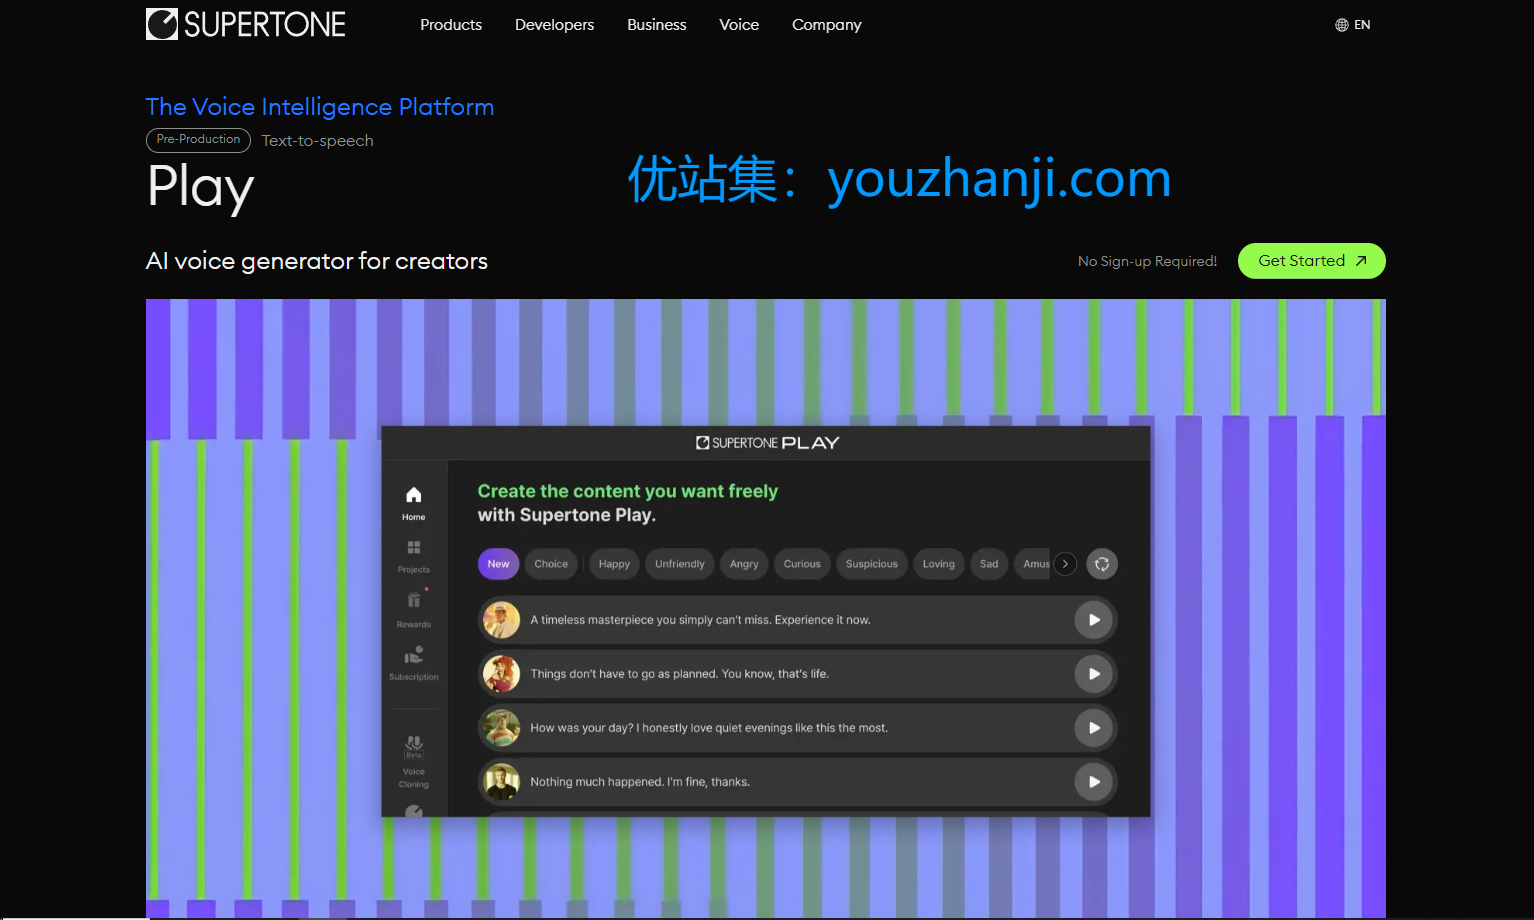Select the Curious emotion chip
The width and height of the screenshot is (1534, 920).
point(802,564)
